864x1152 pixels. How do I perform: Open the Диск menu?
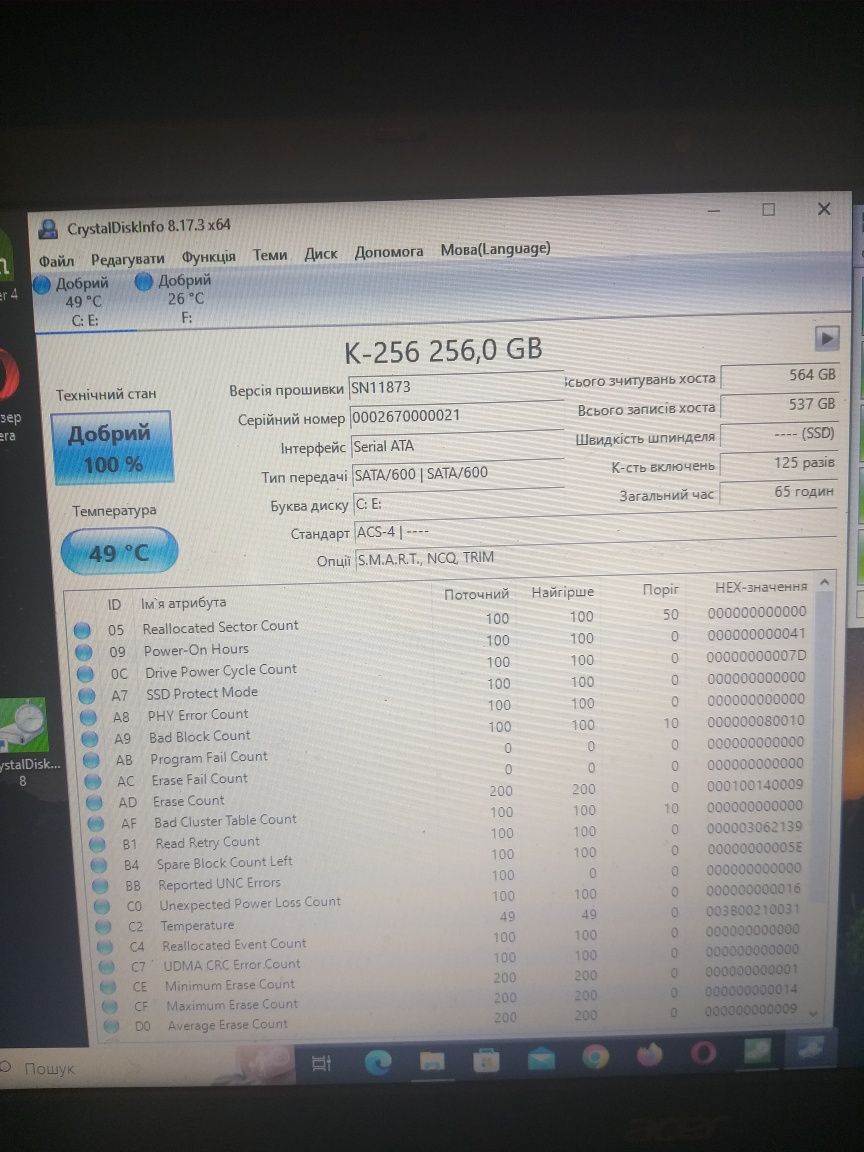click(321, 253)
